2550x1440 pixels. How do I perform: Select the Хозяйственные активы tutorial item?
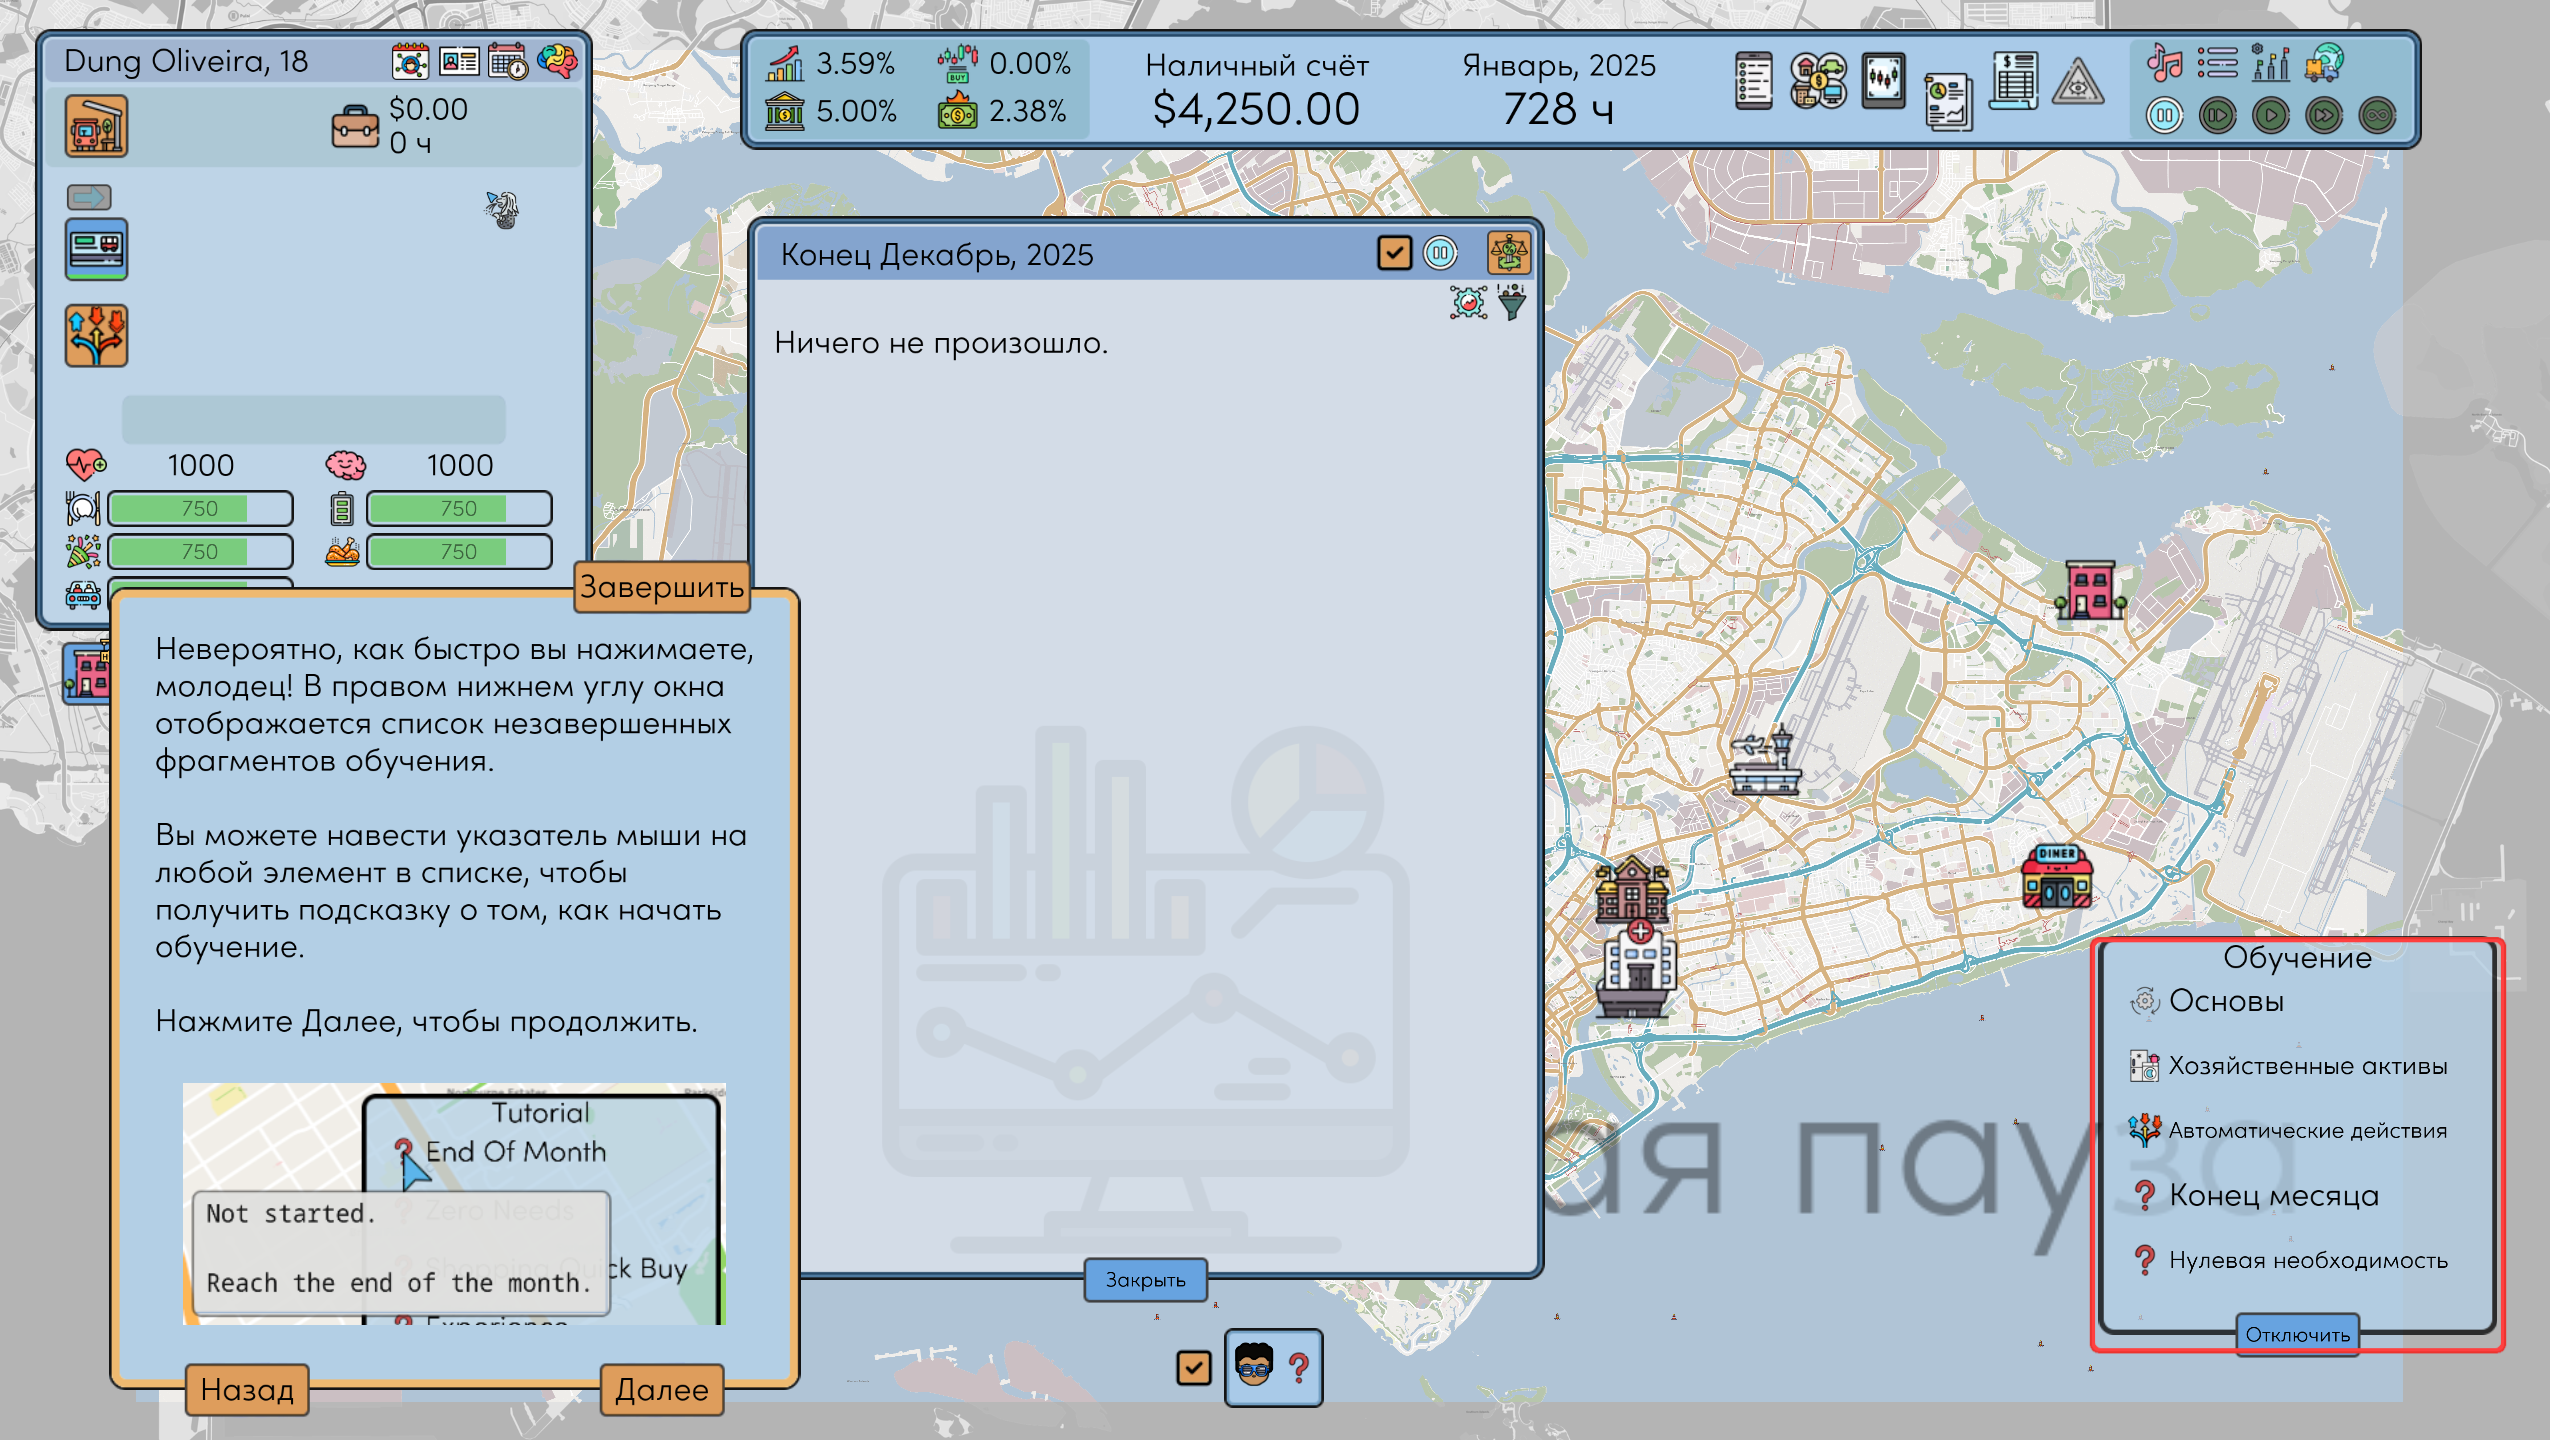2288,1066
